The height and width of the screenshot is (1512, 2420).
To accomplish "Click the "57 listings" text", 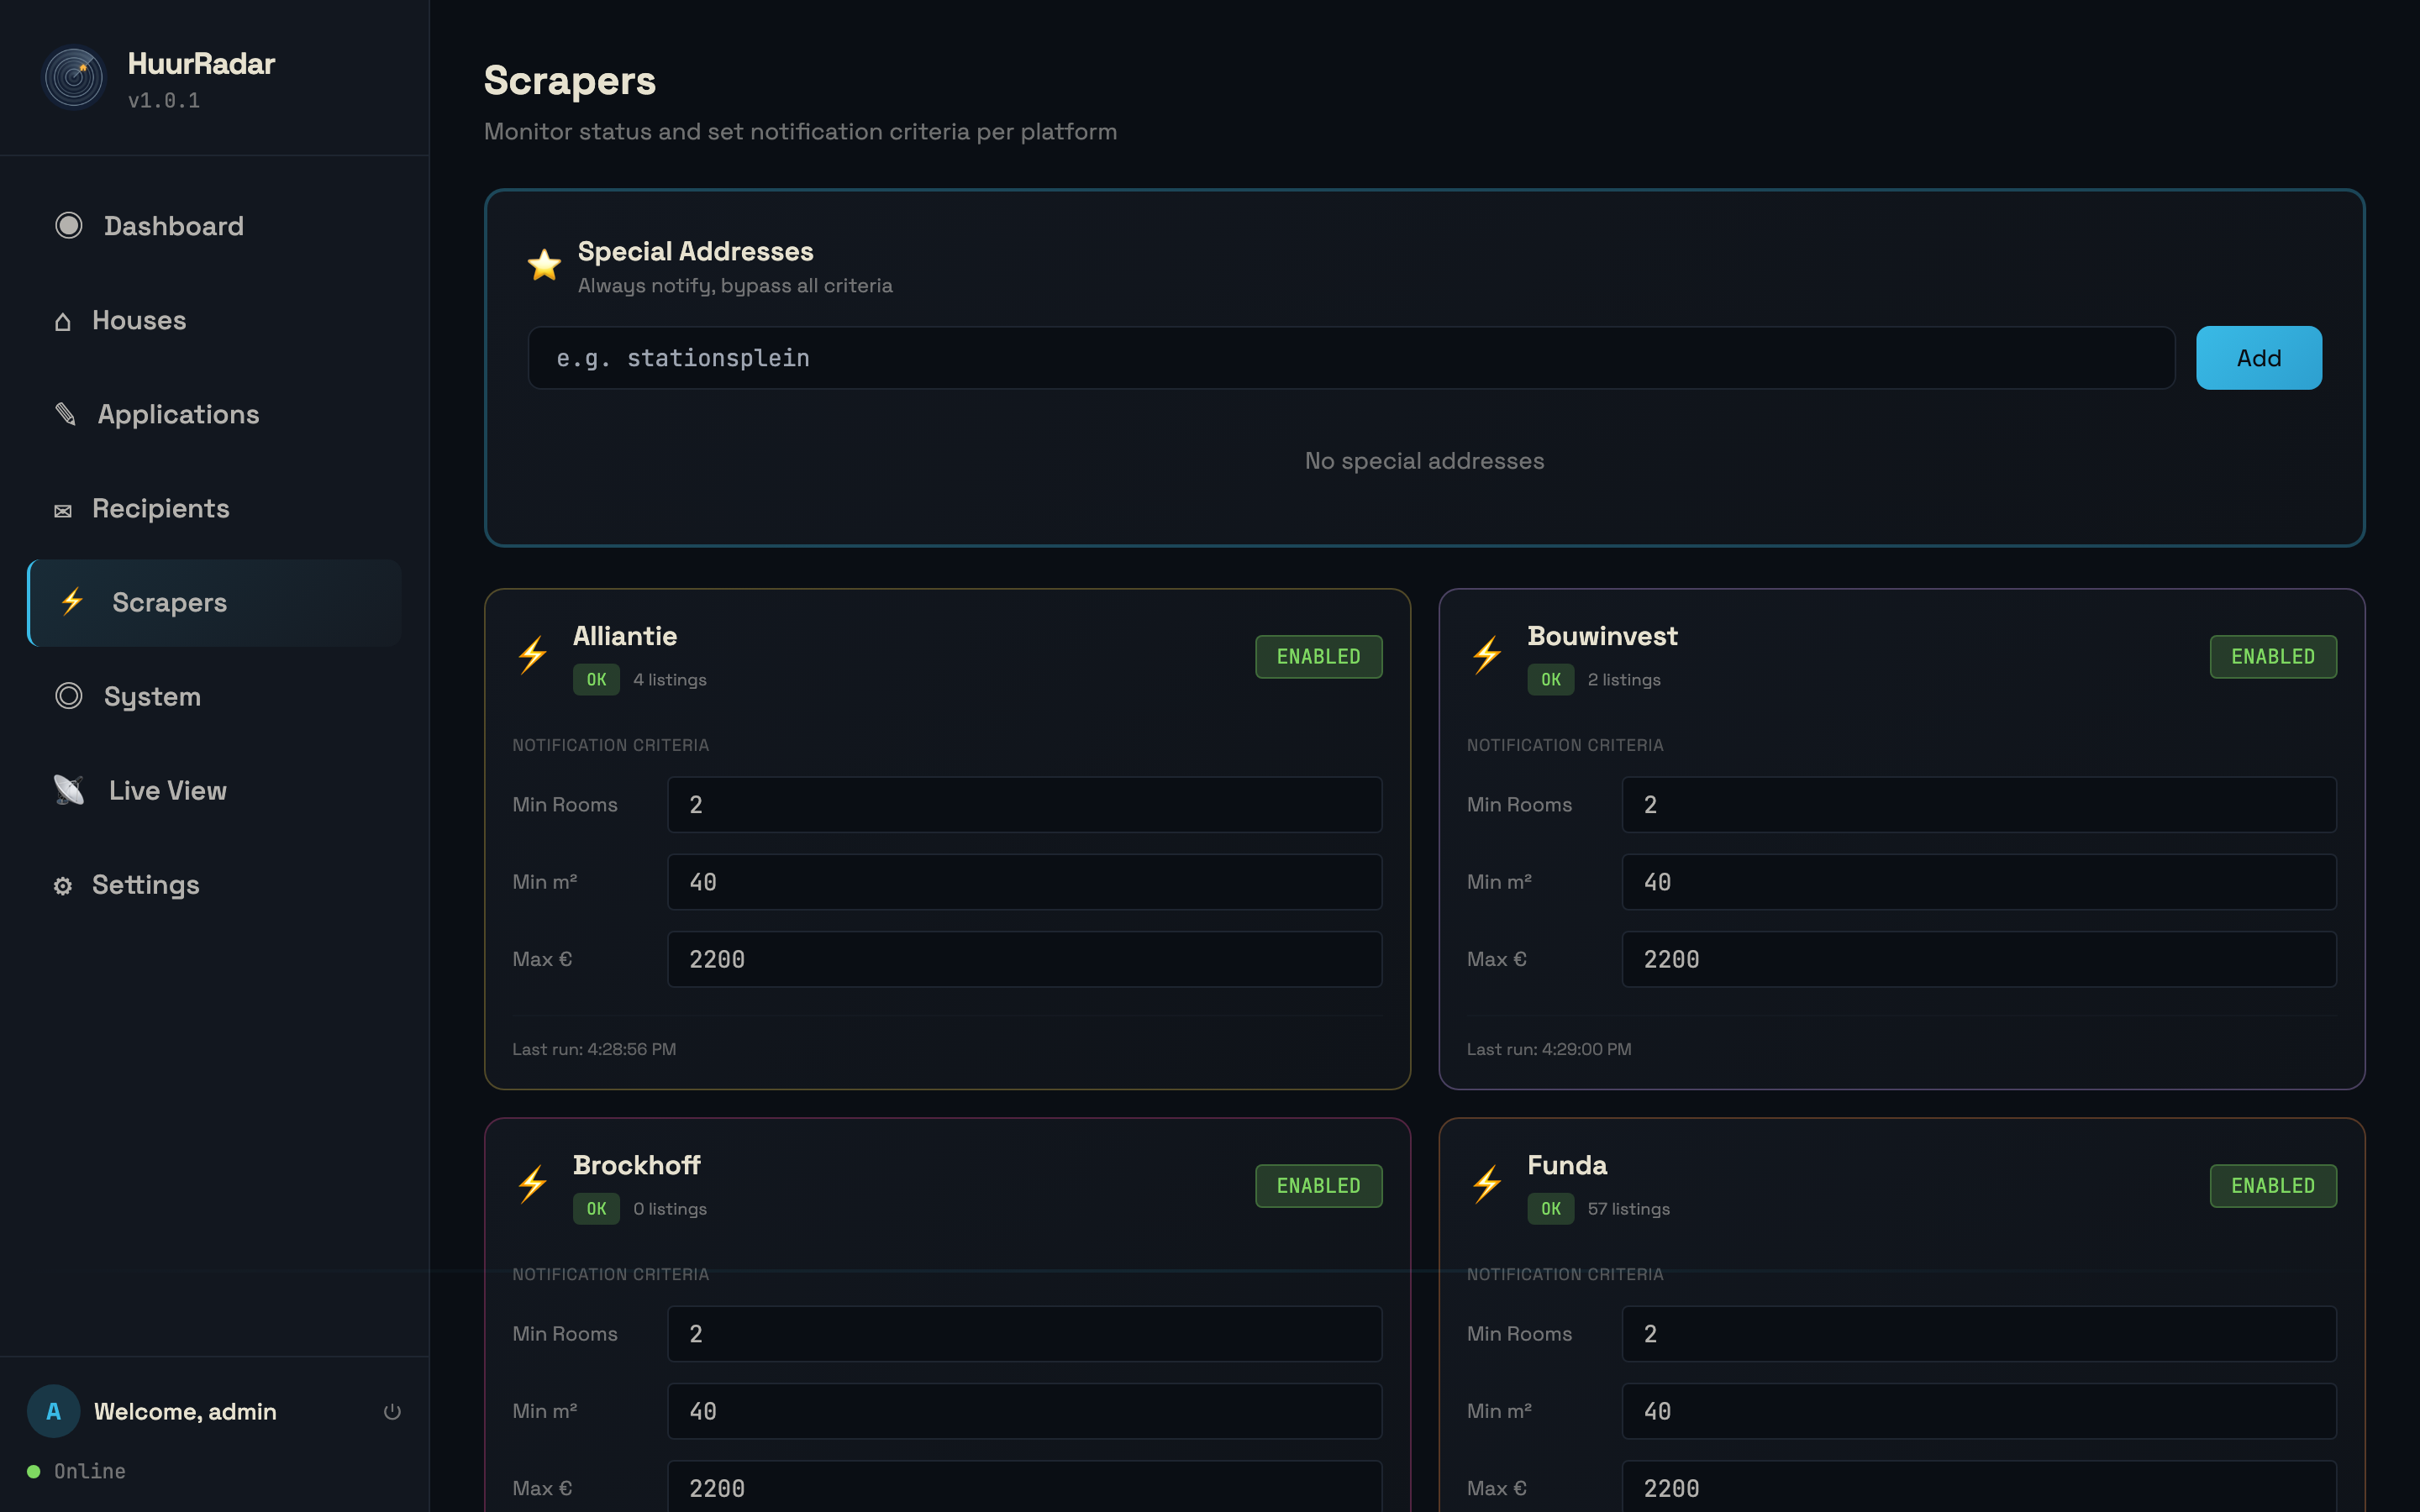I will pos(1628,1209).
